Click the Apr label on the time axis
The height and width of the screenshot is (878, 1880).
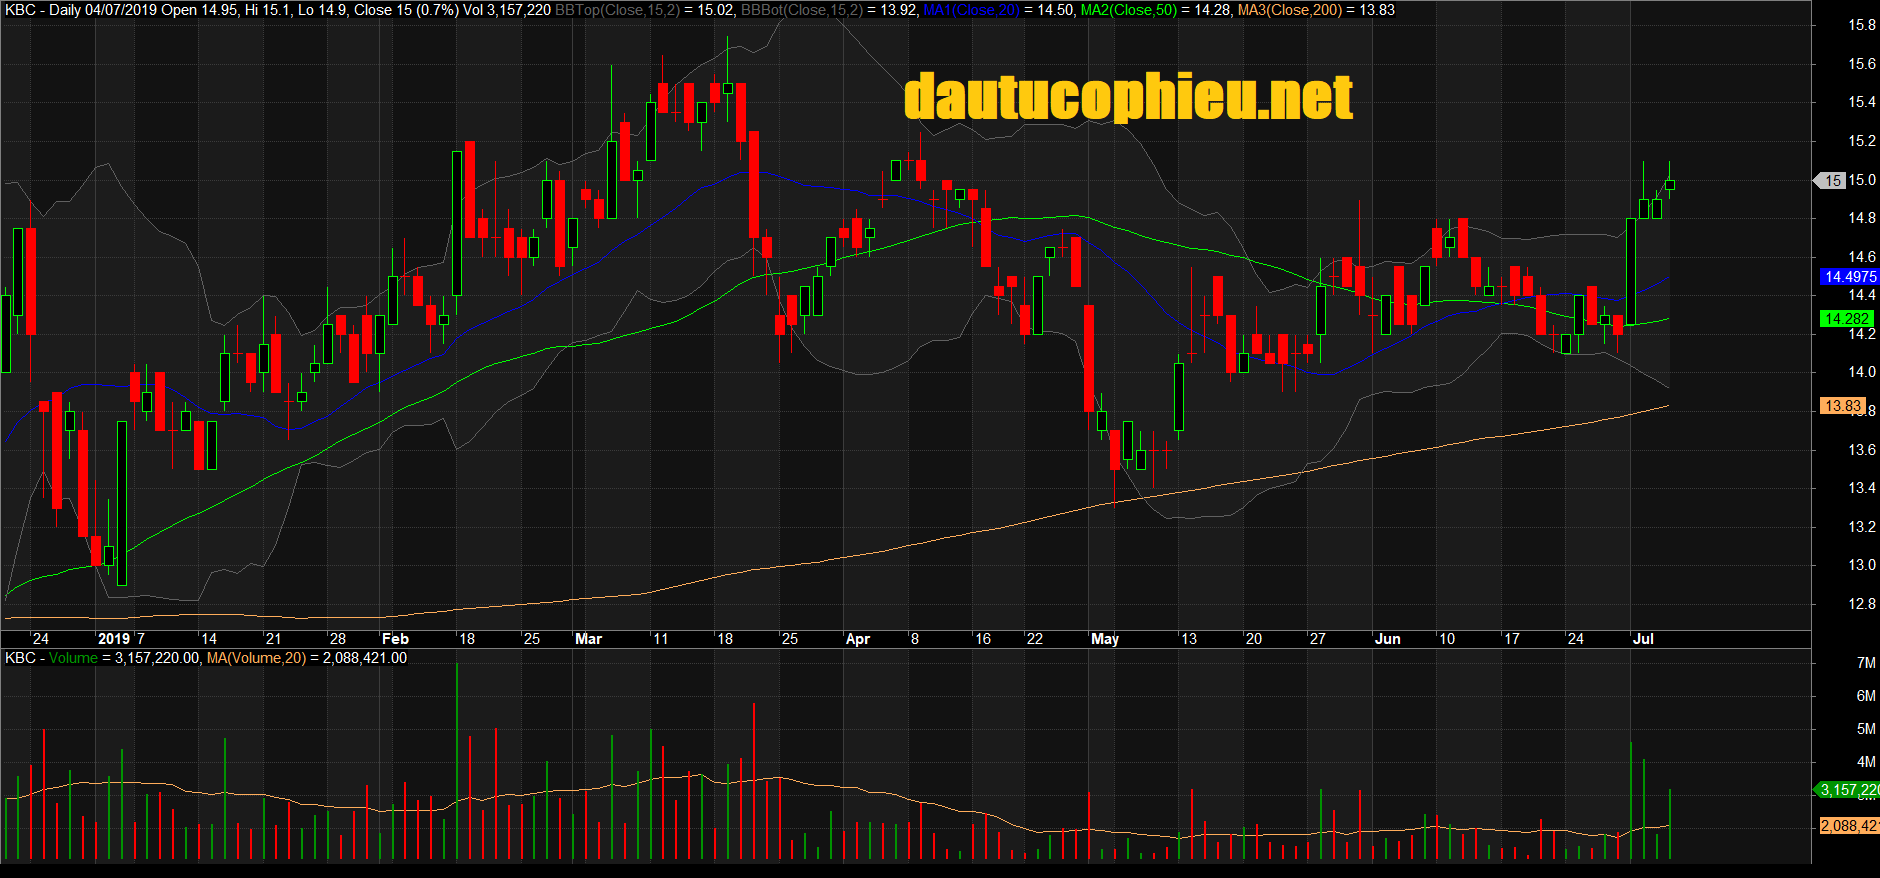click(x=857, y=639)
